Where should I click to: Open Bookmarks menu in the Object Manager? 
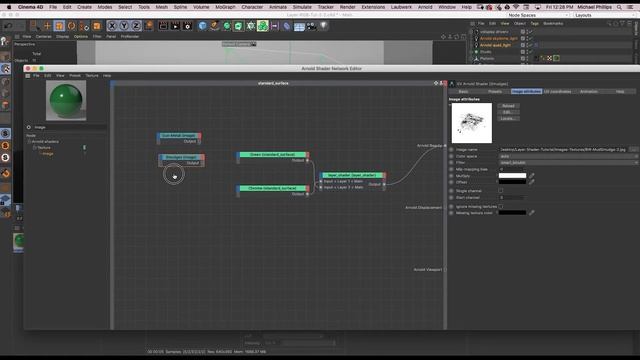(553, 23)
